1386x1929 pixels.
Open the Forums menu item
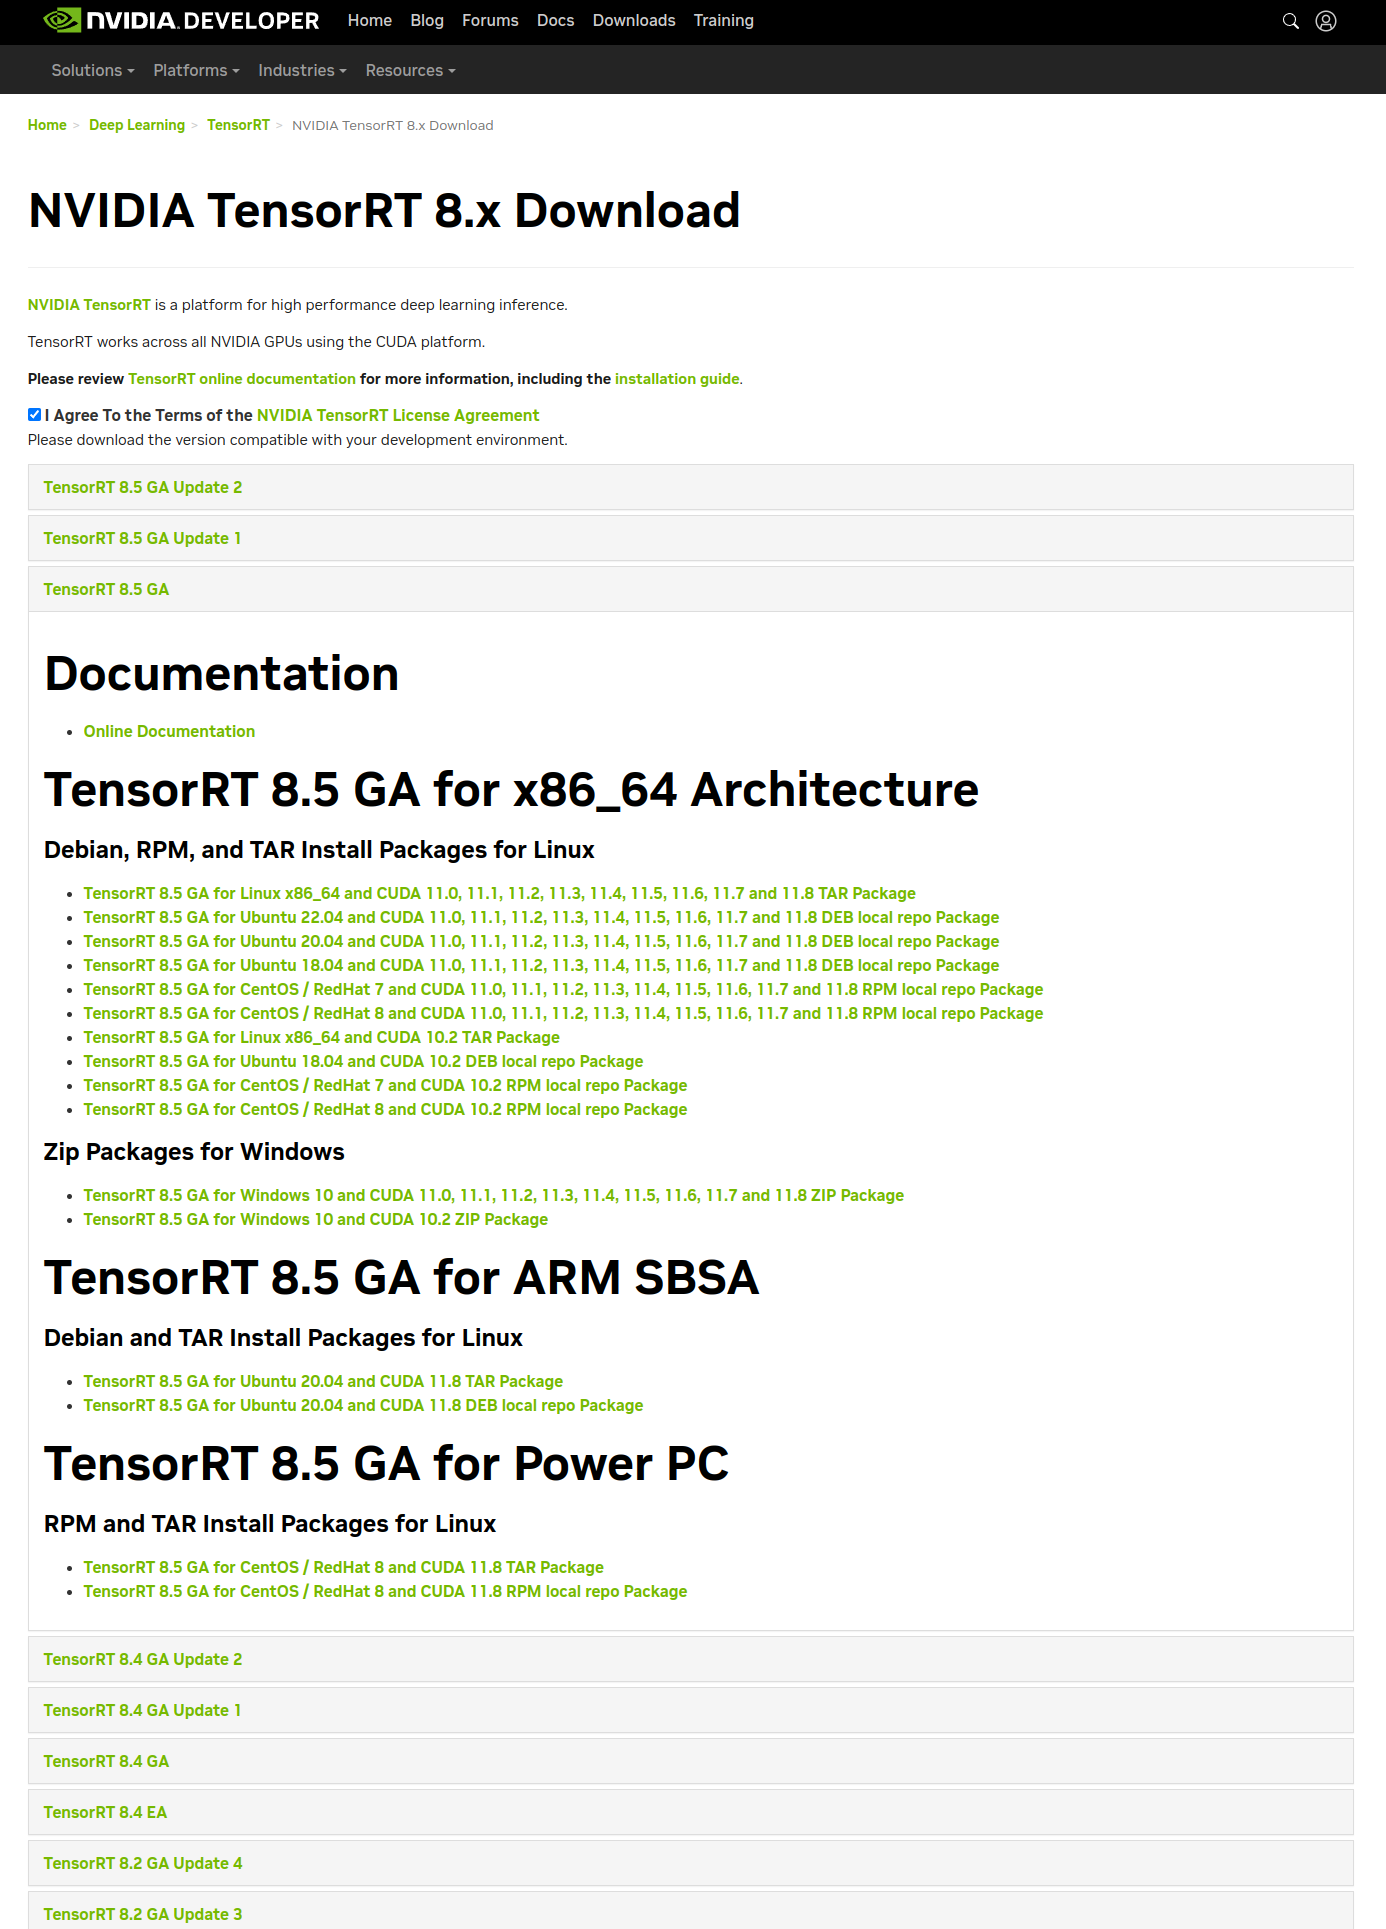490,20
